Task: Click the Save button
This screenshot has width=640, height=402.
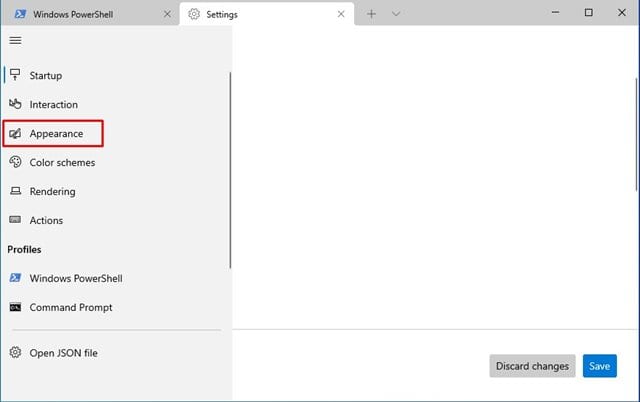Action: coord(600,366)
